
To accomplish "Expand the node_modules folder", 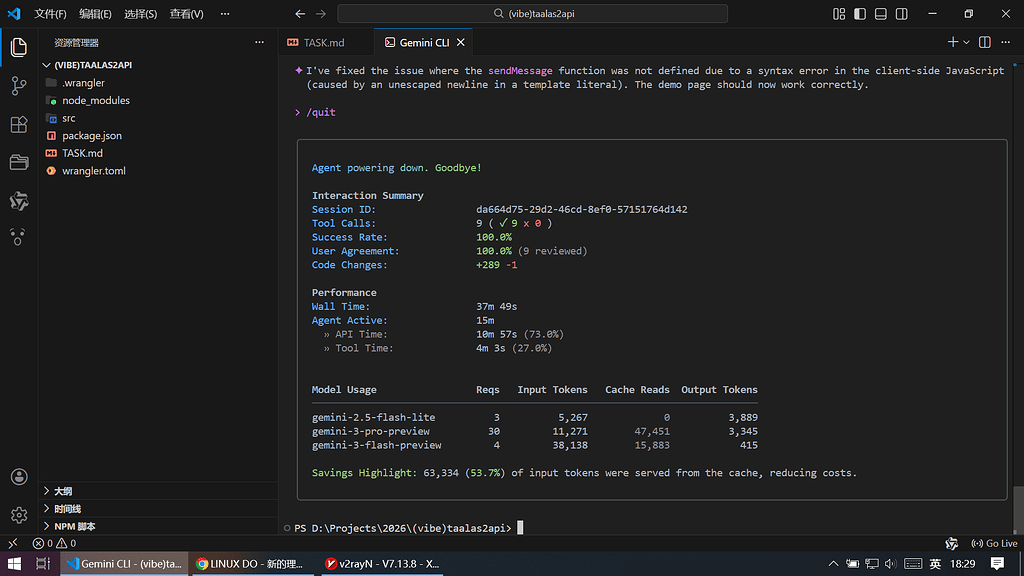I will (158, 101).
